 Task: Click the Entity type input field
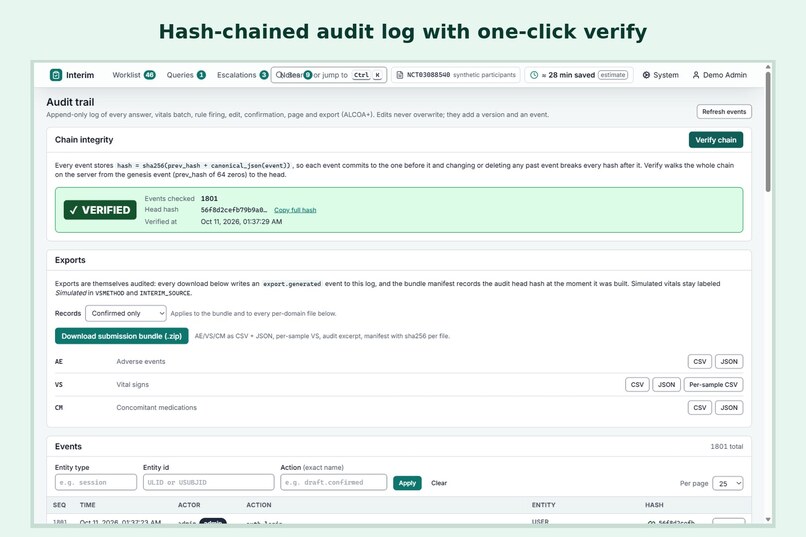tap(96, 483)
